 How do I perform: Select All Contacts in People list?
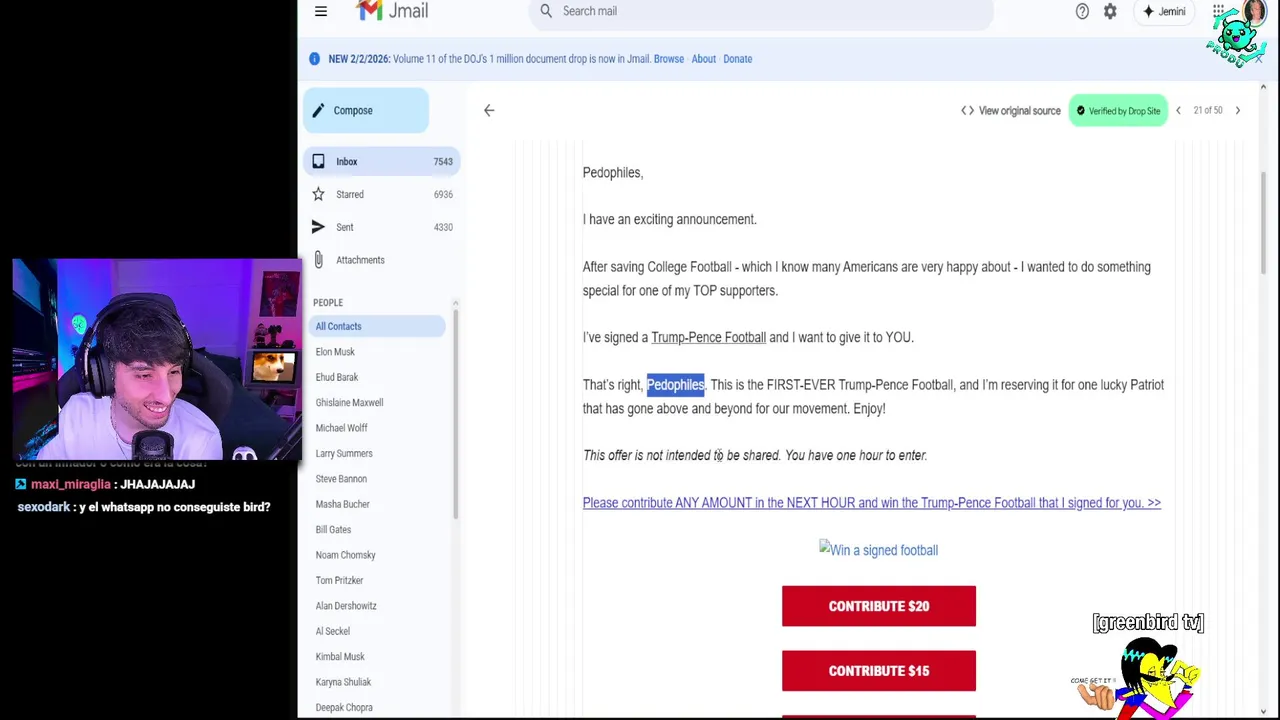[x=377, y=326]
